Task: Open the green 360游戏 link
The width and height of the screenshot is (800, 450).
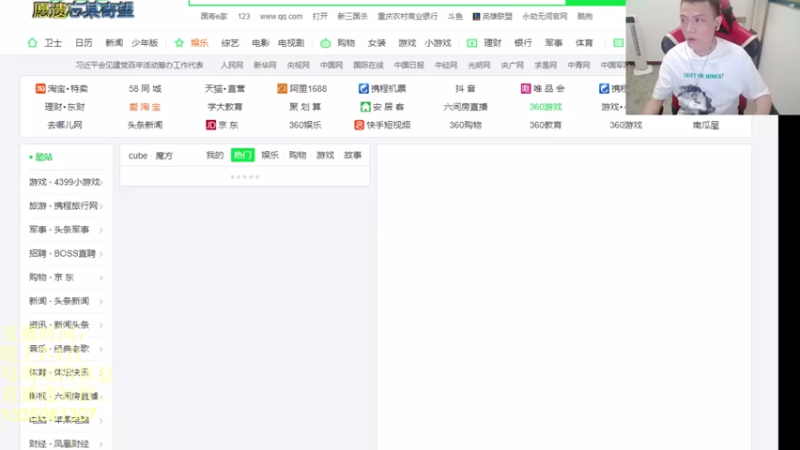Action: (545, 107)
